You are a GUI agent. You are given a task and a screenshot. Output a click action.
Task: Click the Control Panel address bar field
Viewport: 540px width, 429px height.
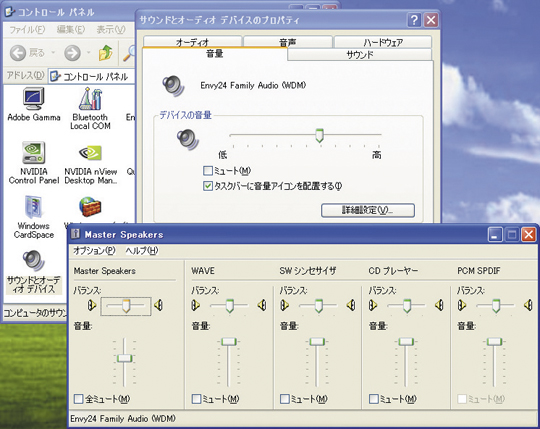(92, 76)
